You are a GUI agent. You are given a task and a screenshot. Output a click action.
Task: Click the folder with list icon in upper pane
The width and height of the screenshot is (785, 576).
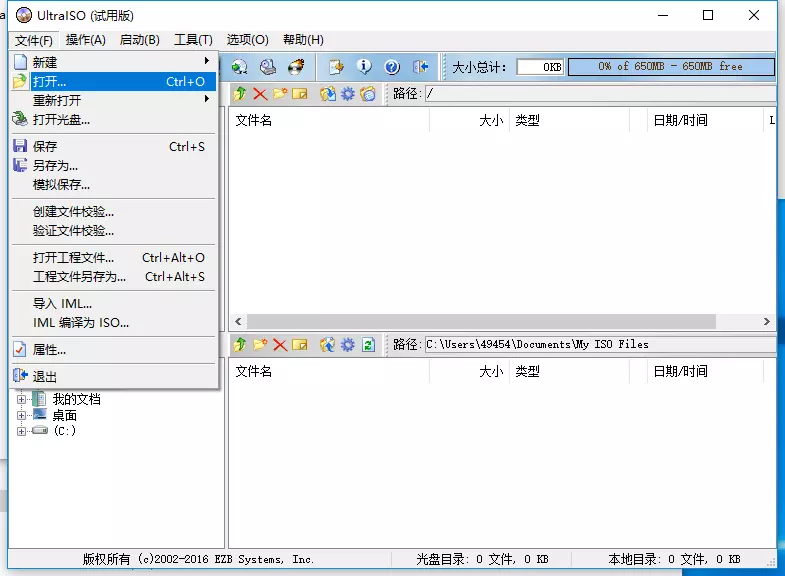pos(368,94)
